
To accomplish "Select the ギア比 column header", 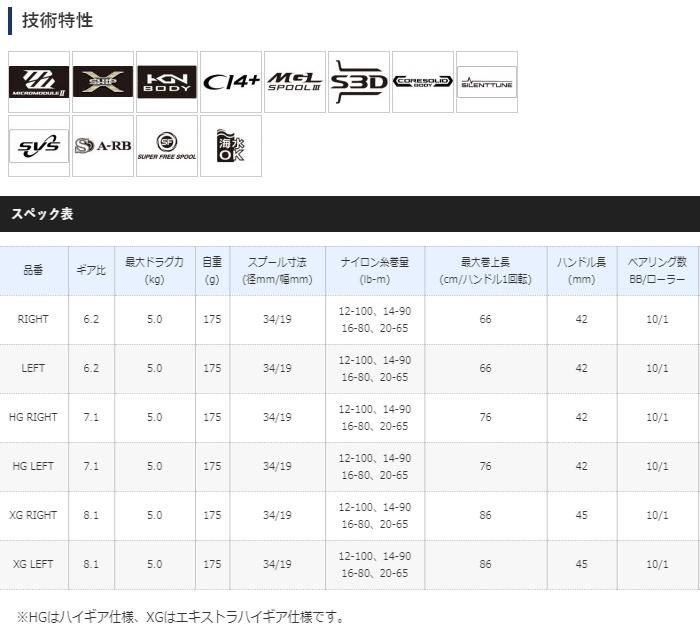I will click(x=91, y=271).
